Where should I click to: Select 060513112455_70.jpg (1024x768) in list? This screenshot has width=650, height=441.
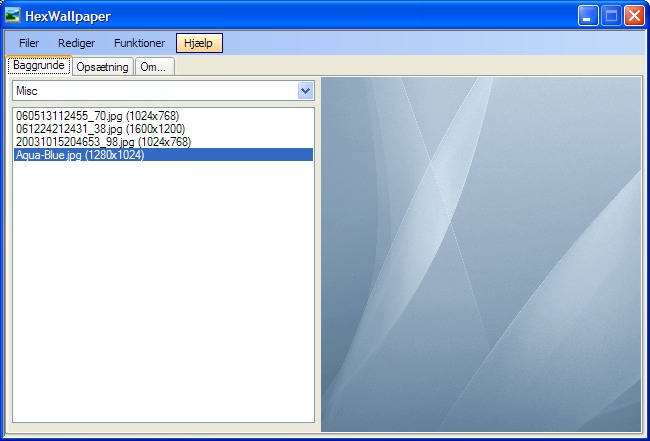click(x=163, y=116)
